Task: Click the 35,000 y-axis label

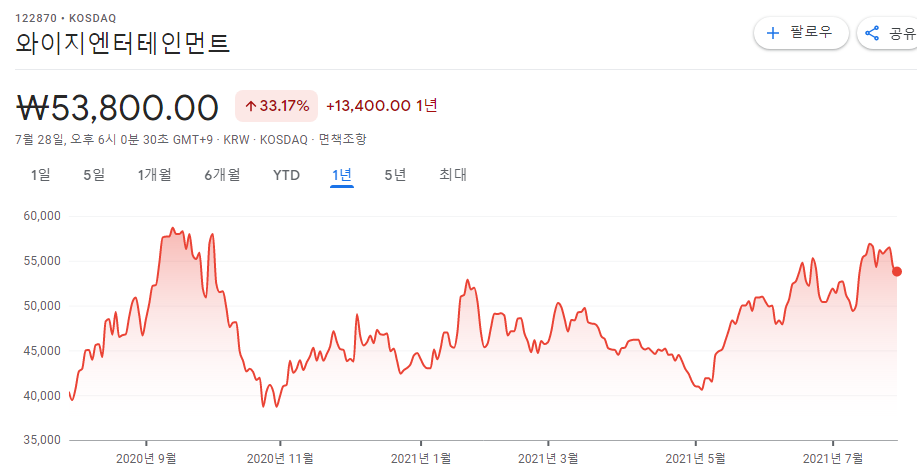Action: [x=40, y=440]
